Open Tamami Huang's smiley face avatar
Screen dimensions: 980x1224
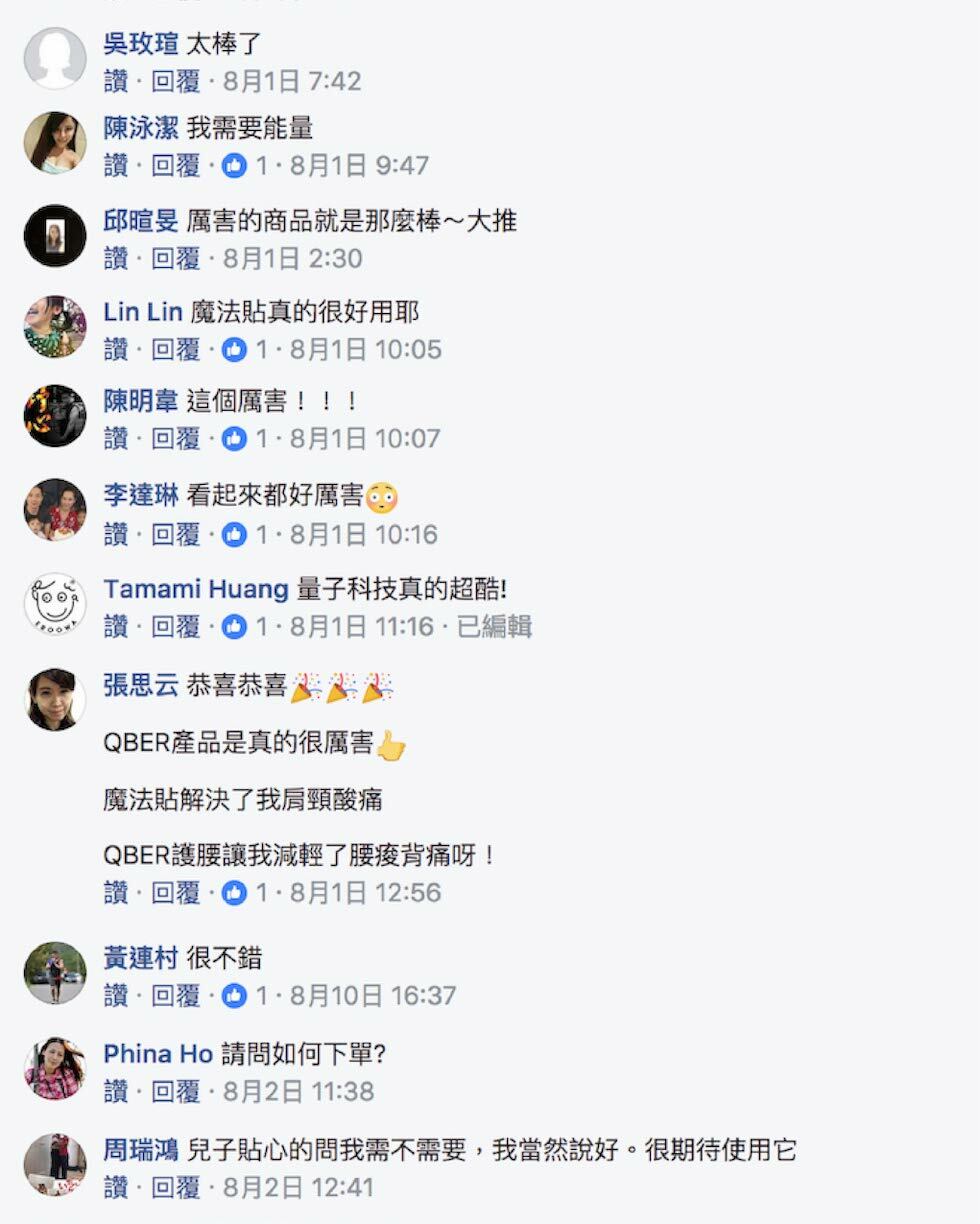pos(55,604)
